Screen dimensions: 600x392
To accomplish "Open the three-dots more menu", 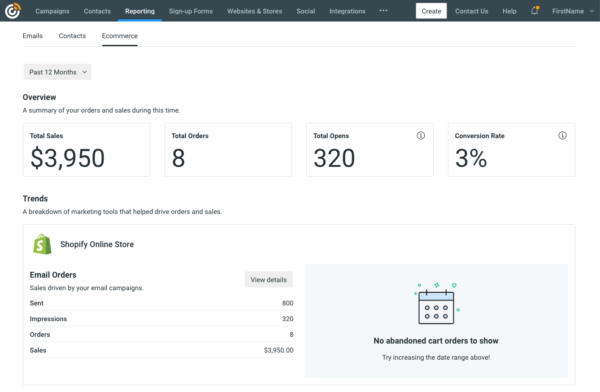I will point(383,11).
